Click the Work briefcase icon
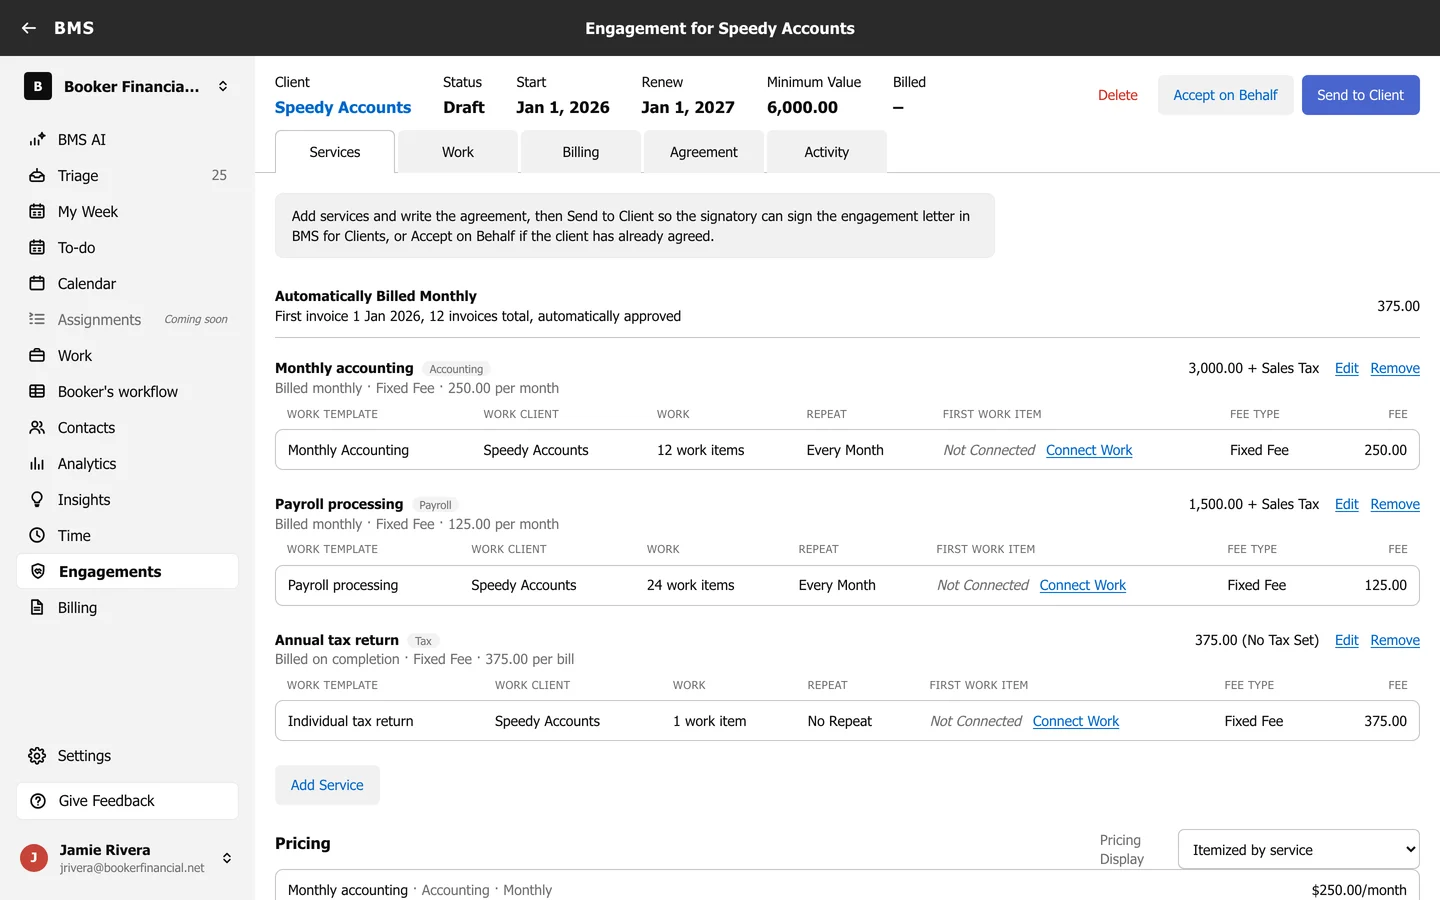This screenshot has width=1440, height=900. (x=37, y=356)
